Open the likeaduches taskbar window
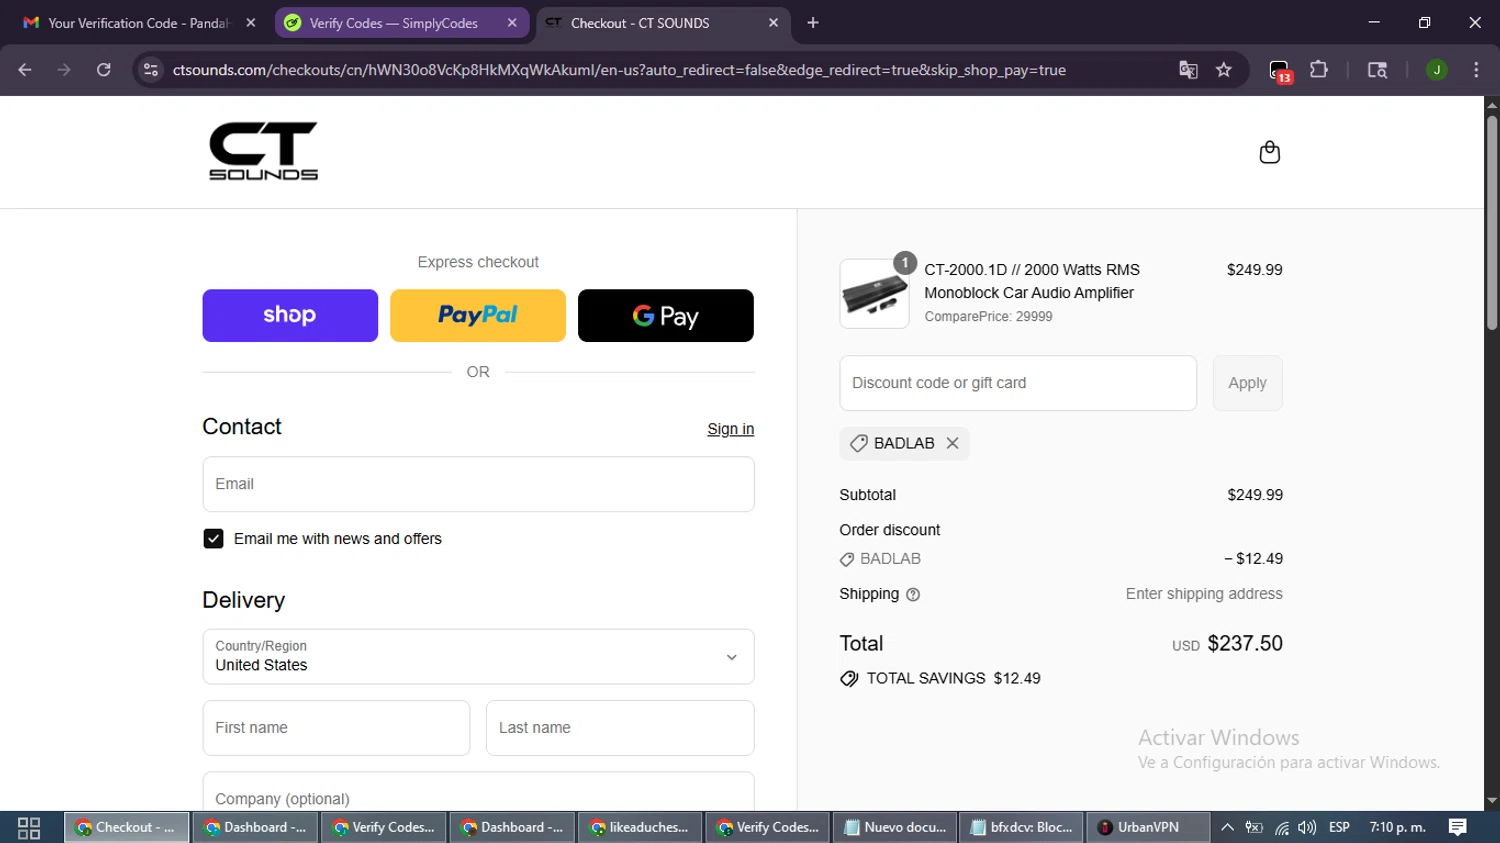Screen dimensions: 1500x843 (x=640, y=827)
